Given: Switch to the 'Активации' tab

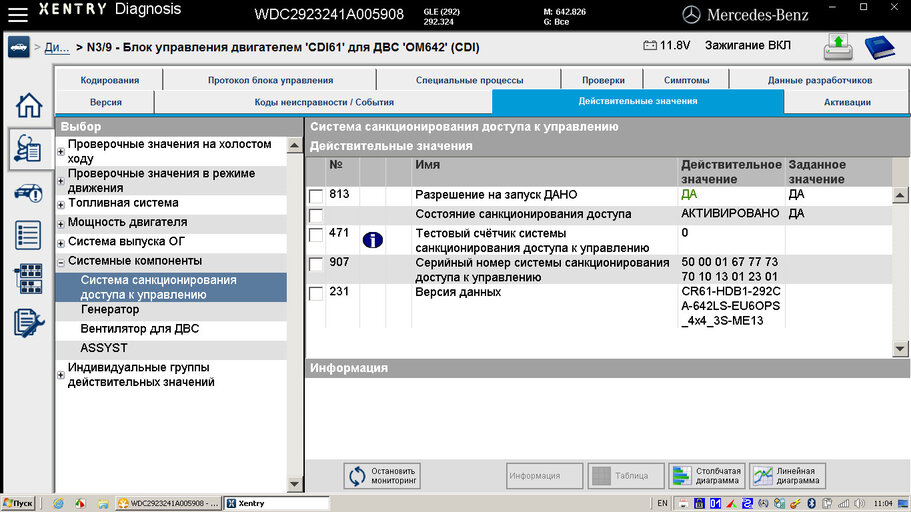Looking at the screenshot, I should [847, 102].
